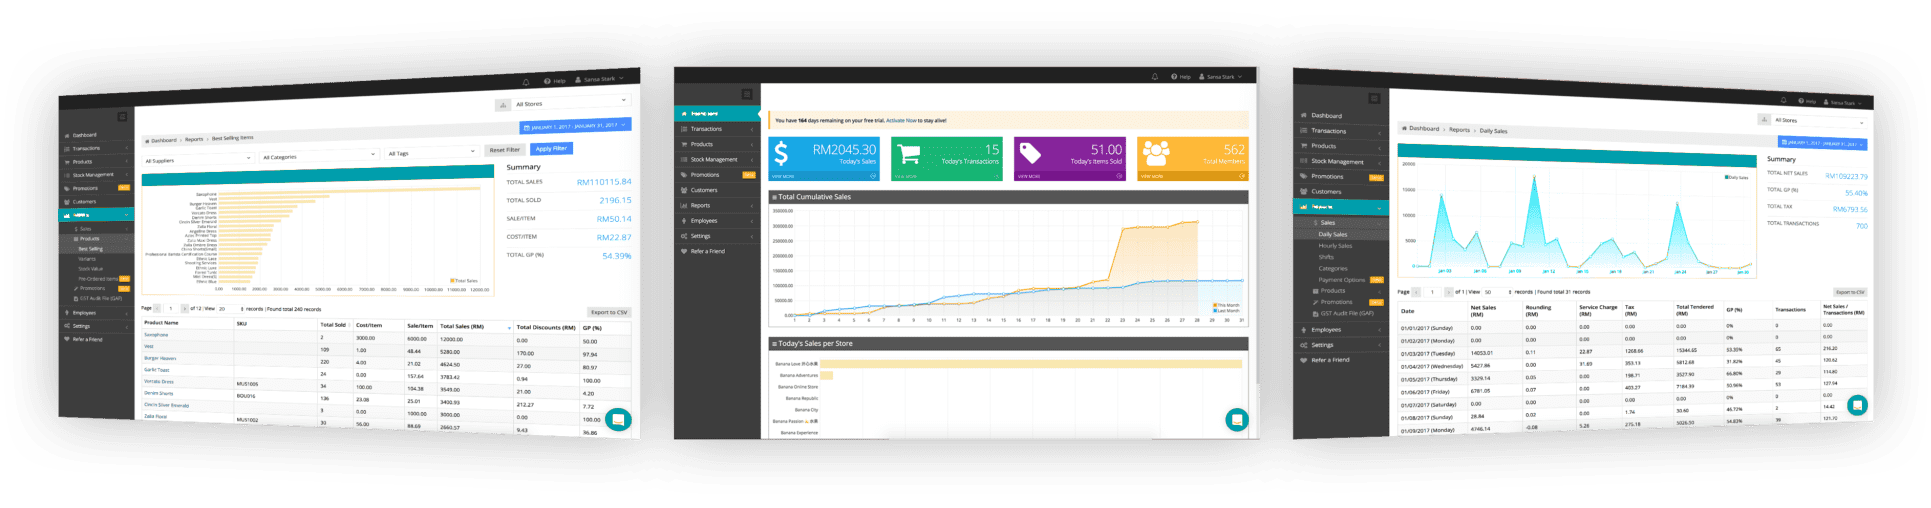Click Settings gears icon in middle window sidebar
The image size is (1931, 508).
683,236
